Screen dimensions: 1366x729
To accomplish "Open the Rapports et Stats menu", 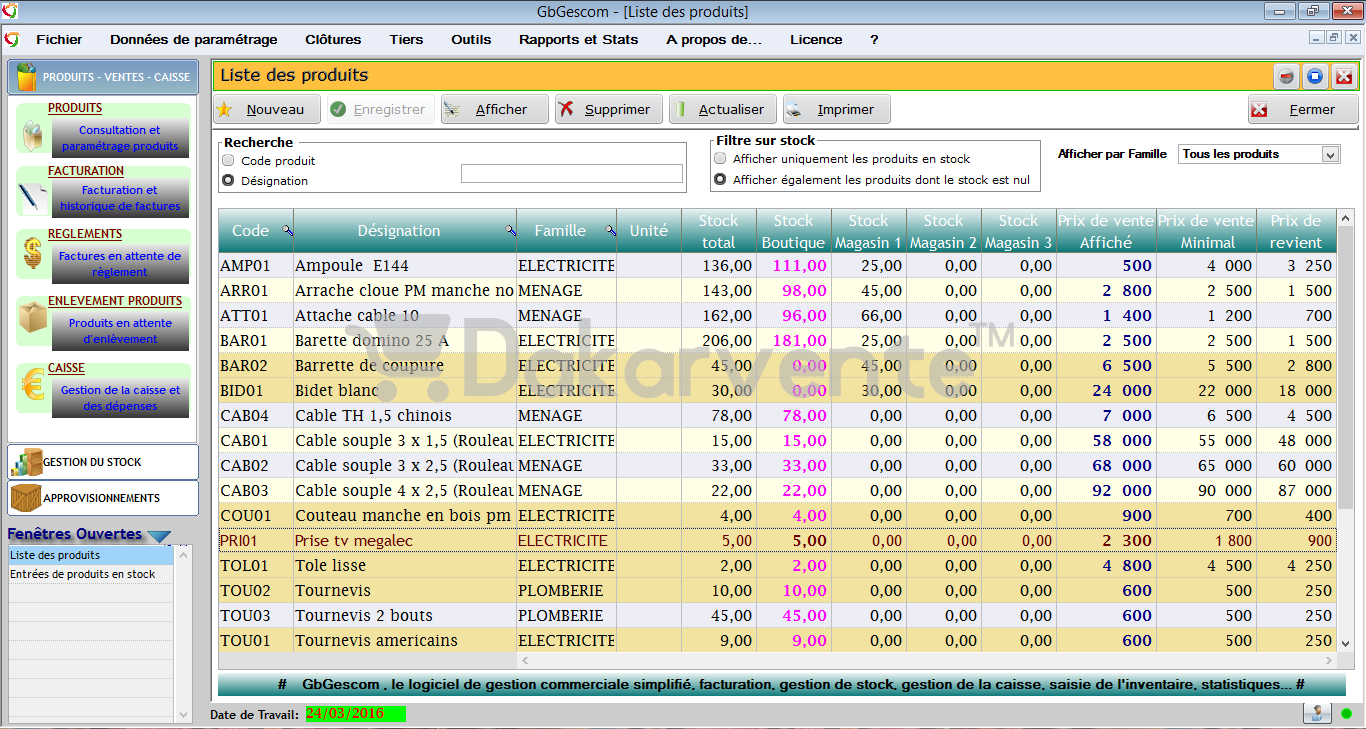I will [x=578, y=40].
